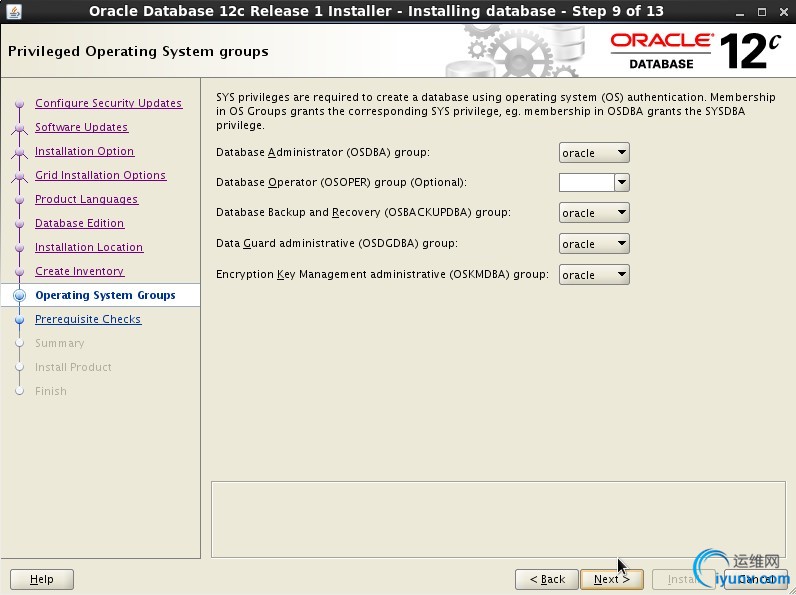This screenshot has width=796, height=595.
Task: Close the installer window
Action: (784, 12)
